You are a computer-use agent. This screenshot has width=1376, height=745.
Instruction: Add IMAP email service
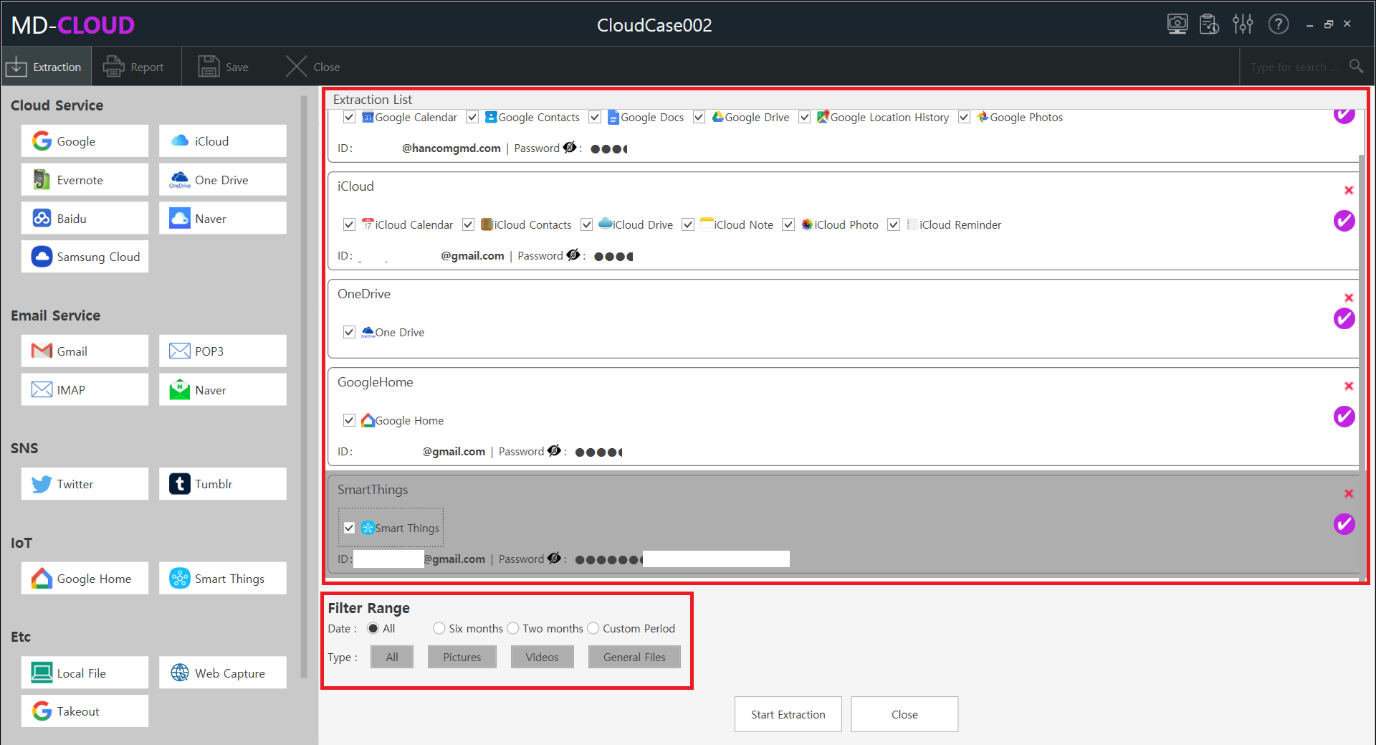85,390
